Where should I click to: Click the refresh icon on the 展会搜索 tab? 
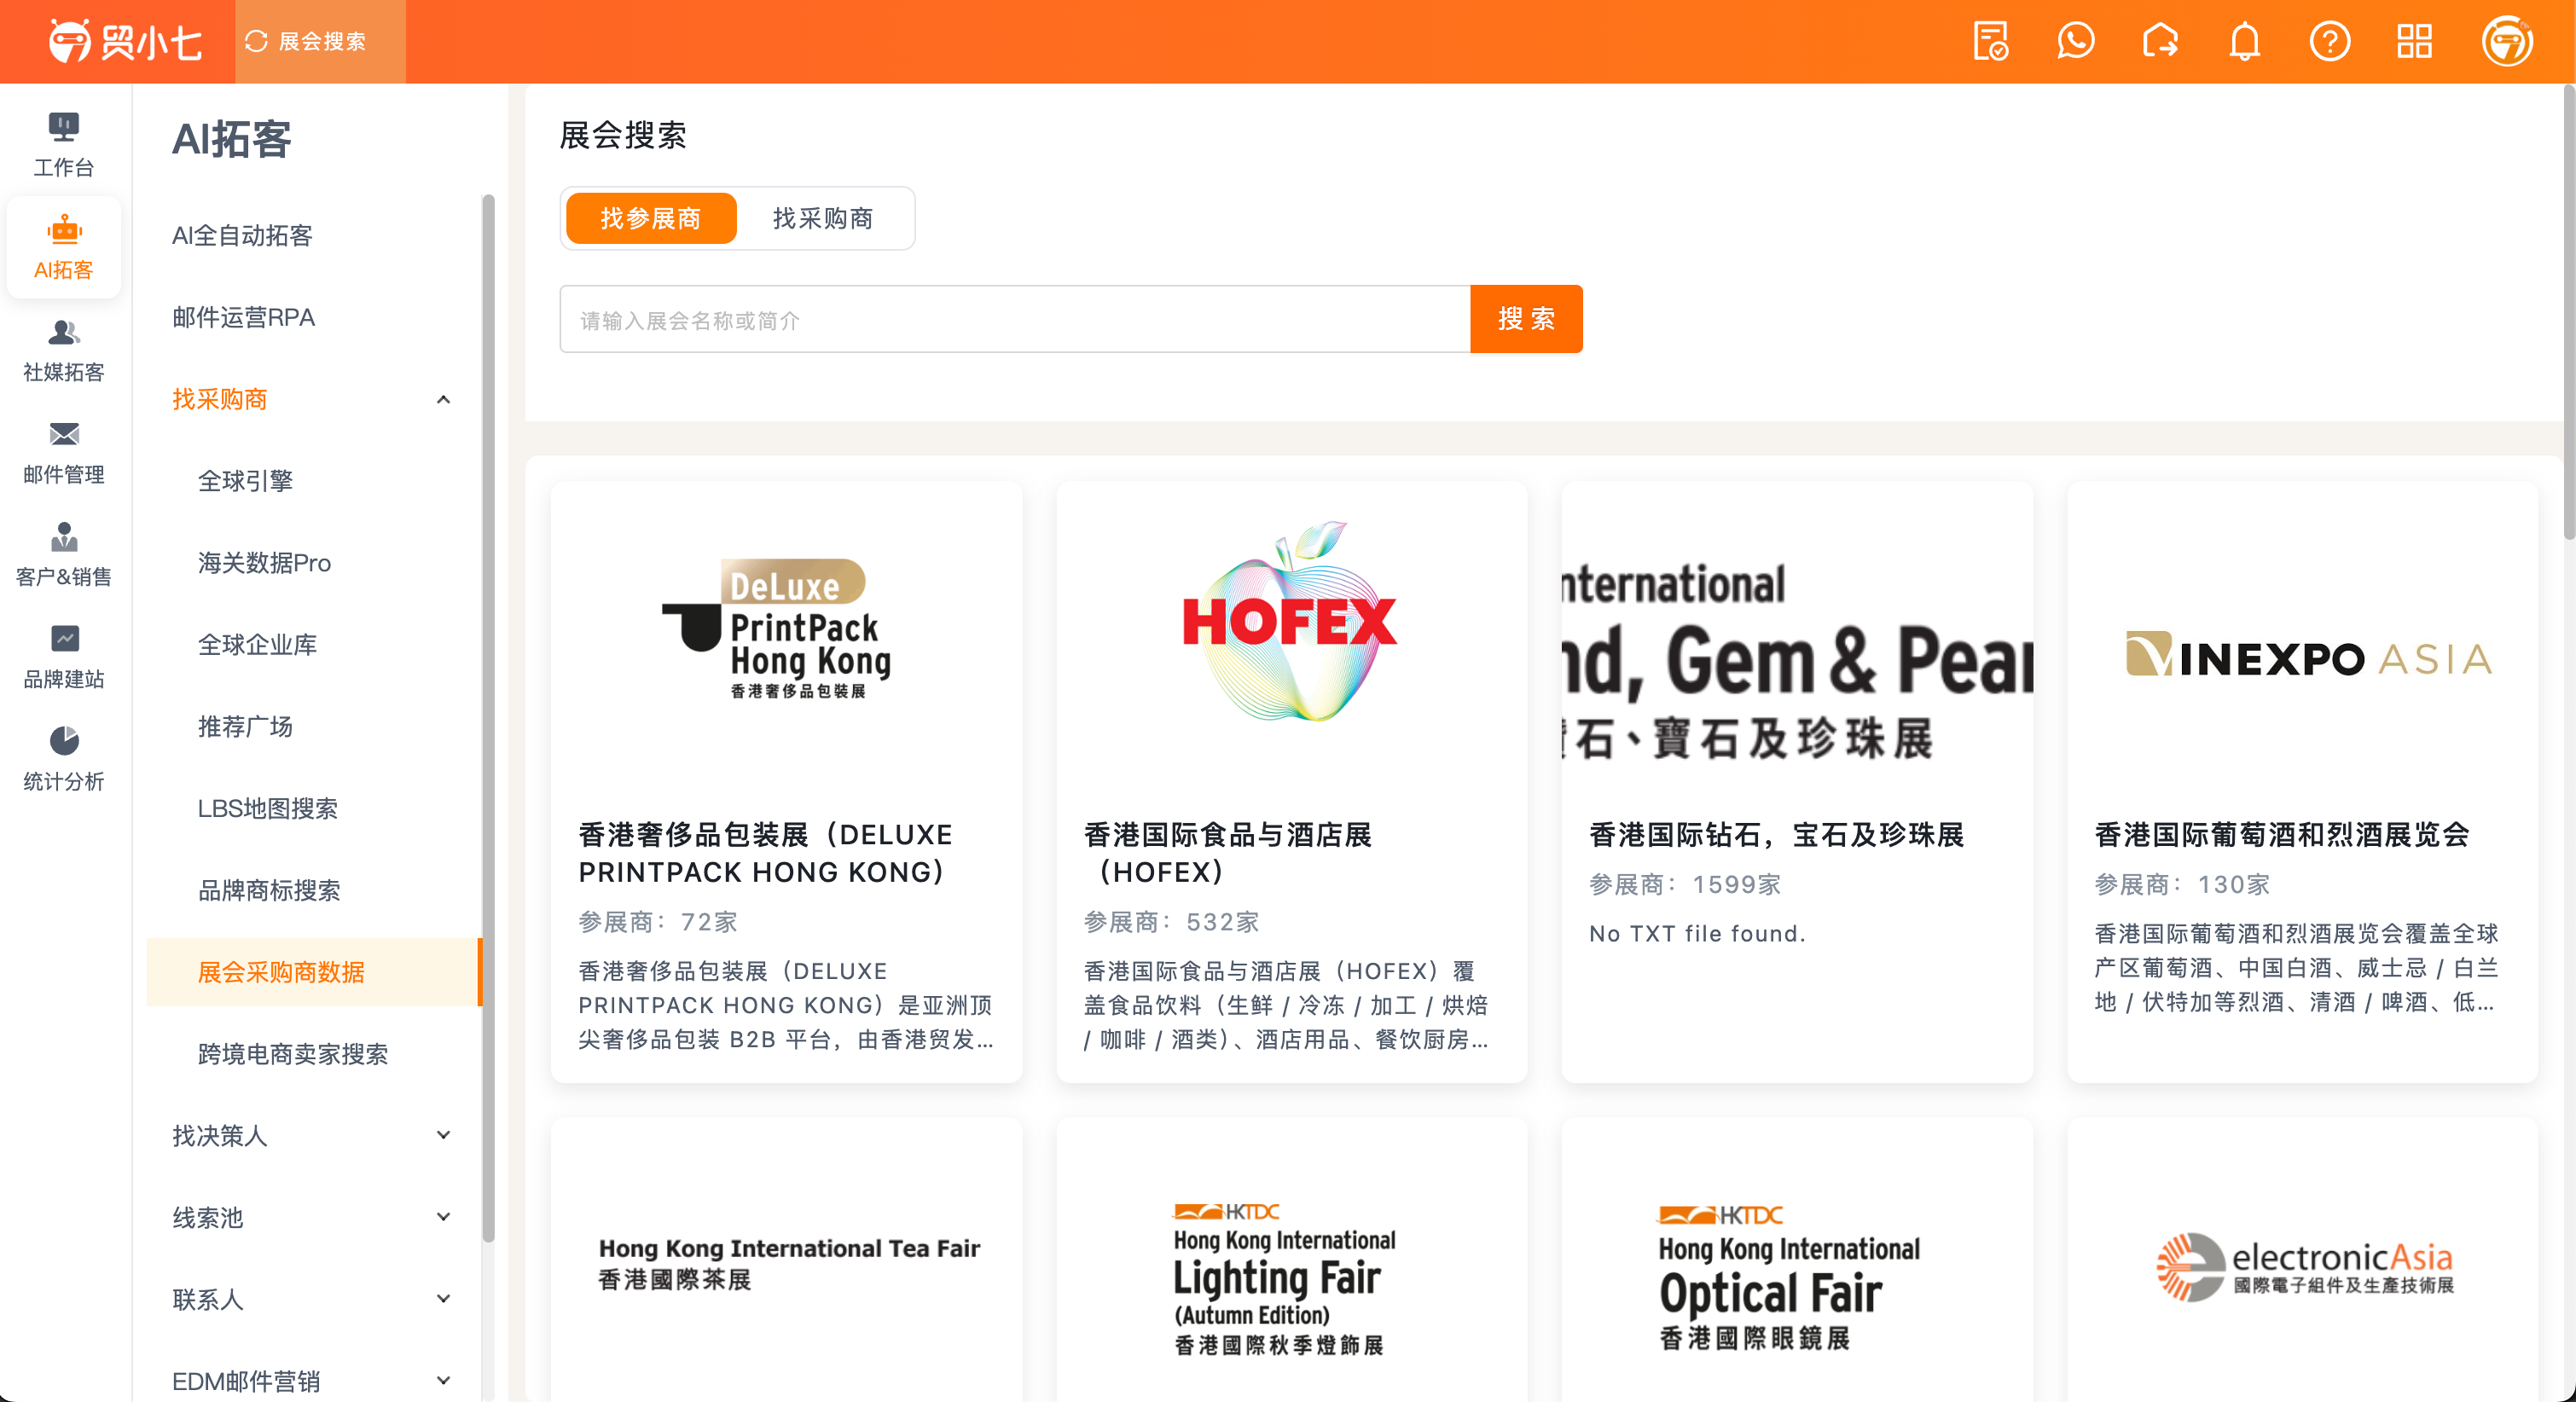point(257,41)
